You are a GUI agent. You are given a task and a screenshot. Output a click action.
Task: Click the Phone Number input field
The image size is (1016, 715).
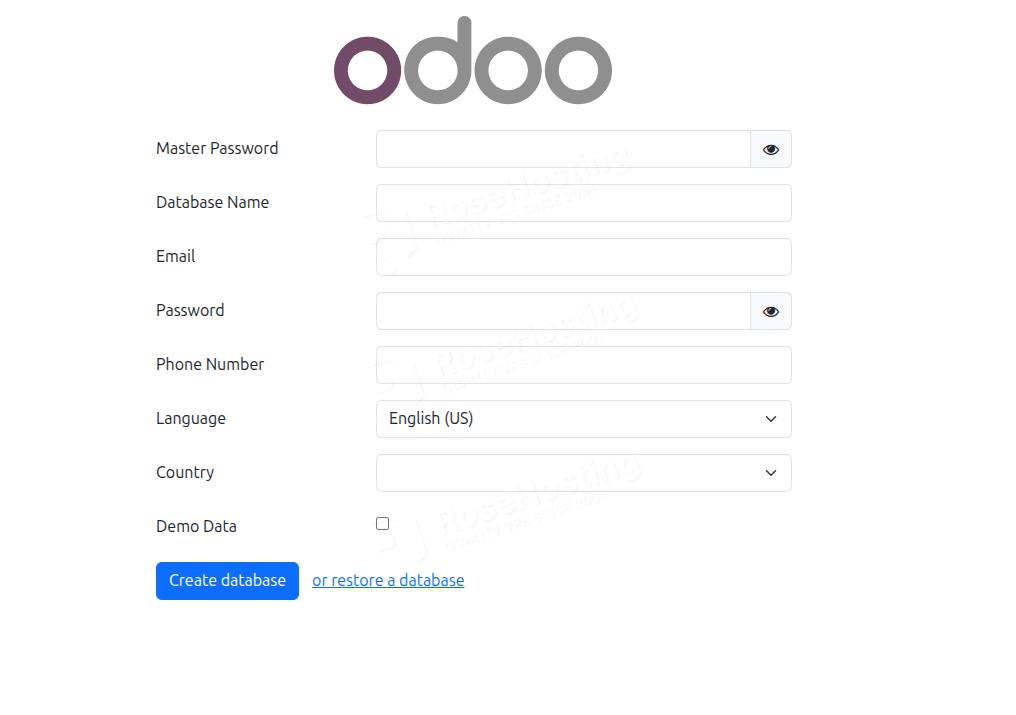click(x=583, y=364)
